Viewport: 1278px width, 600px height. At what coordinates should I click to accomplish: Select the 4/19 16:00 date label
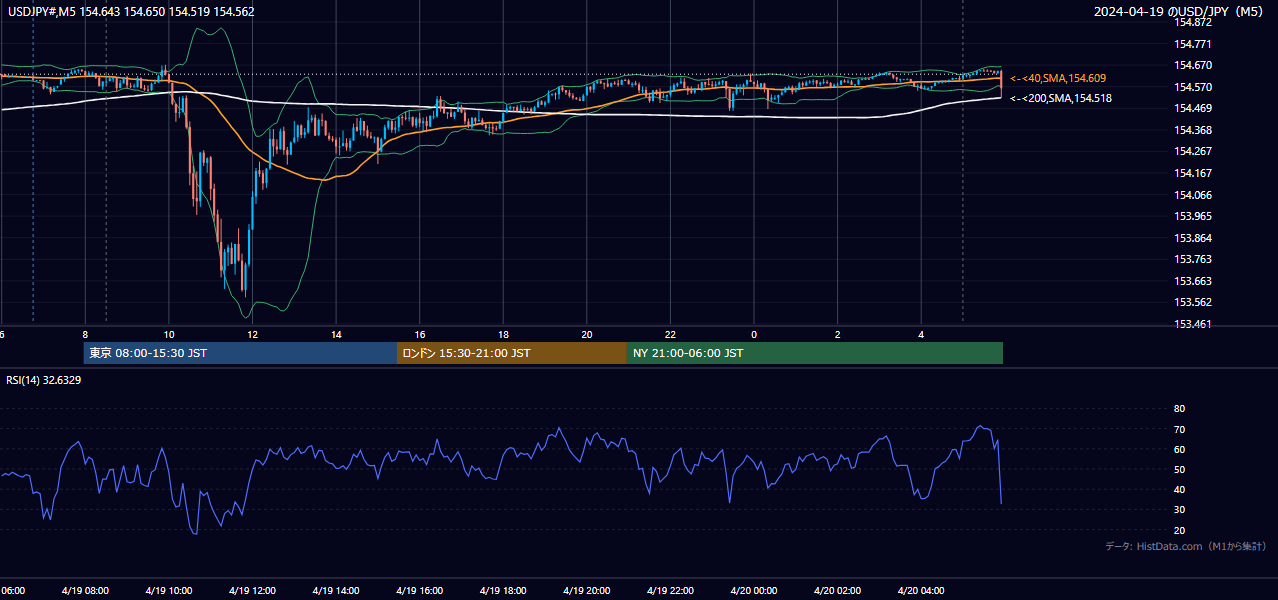click(x=419, y=590)
